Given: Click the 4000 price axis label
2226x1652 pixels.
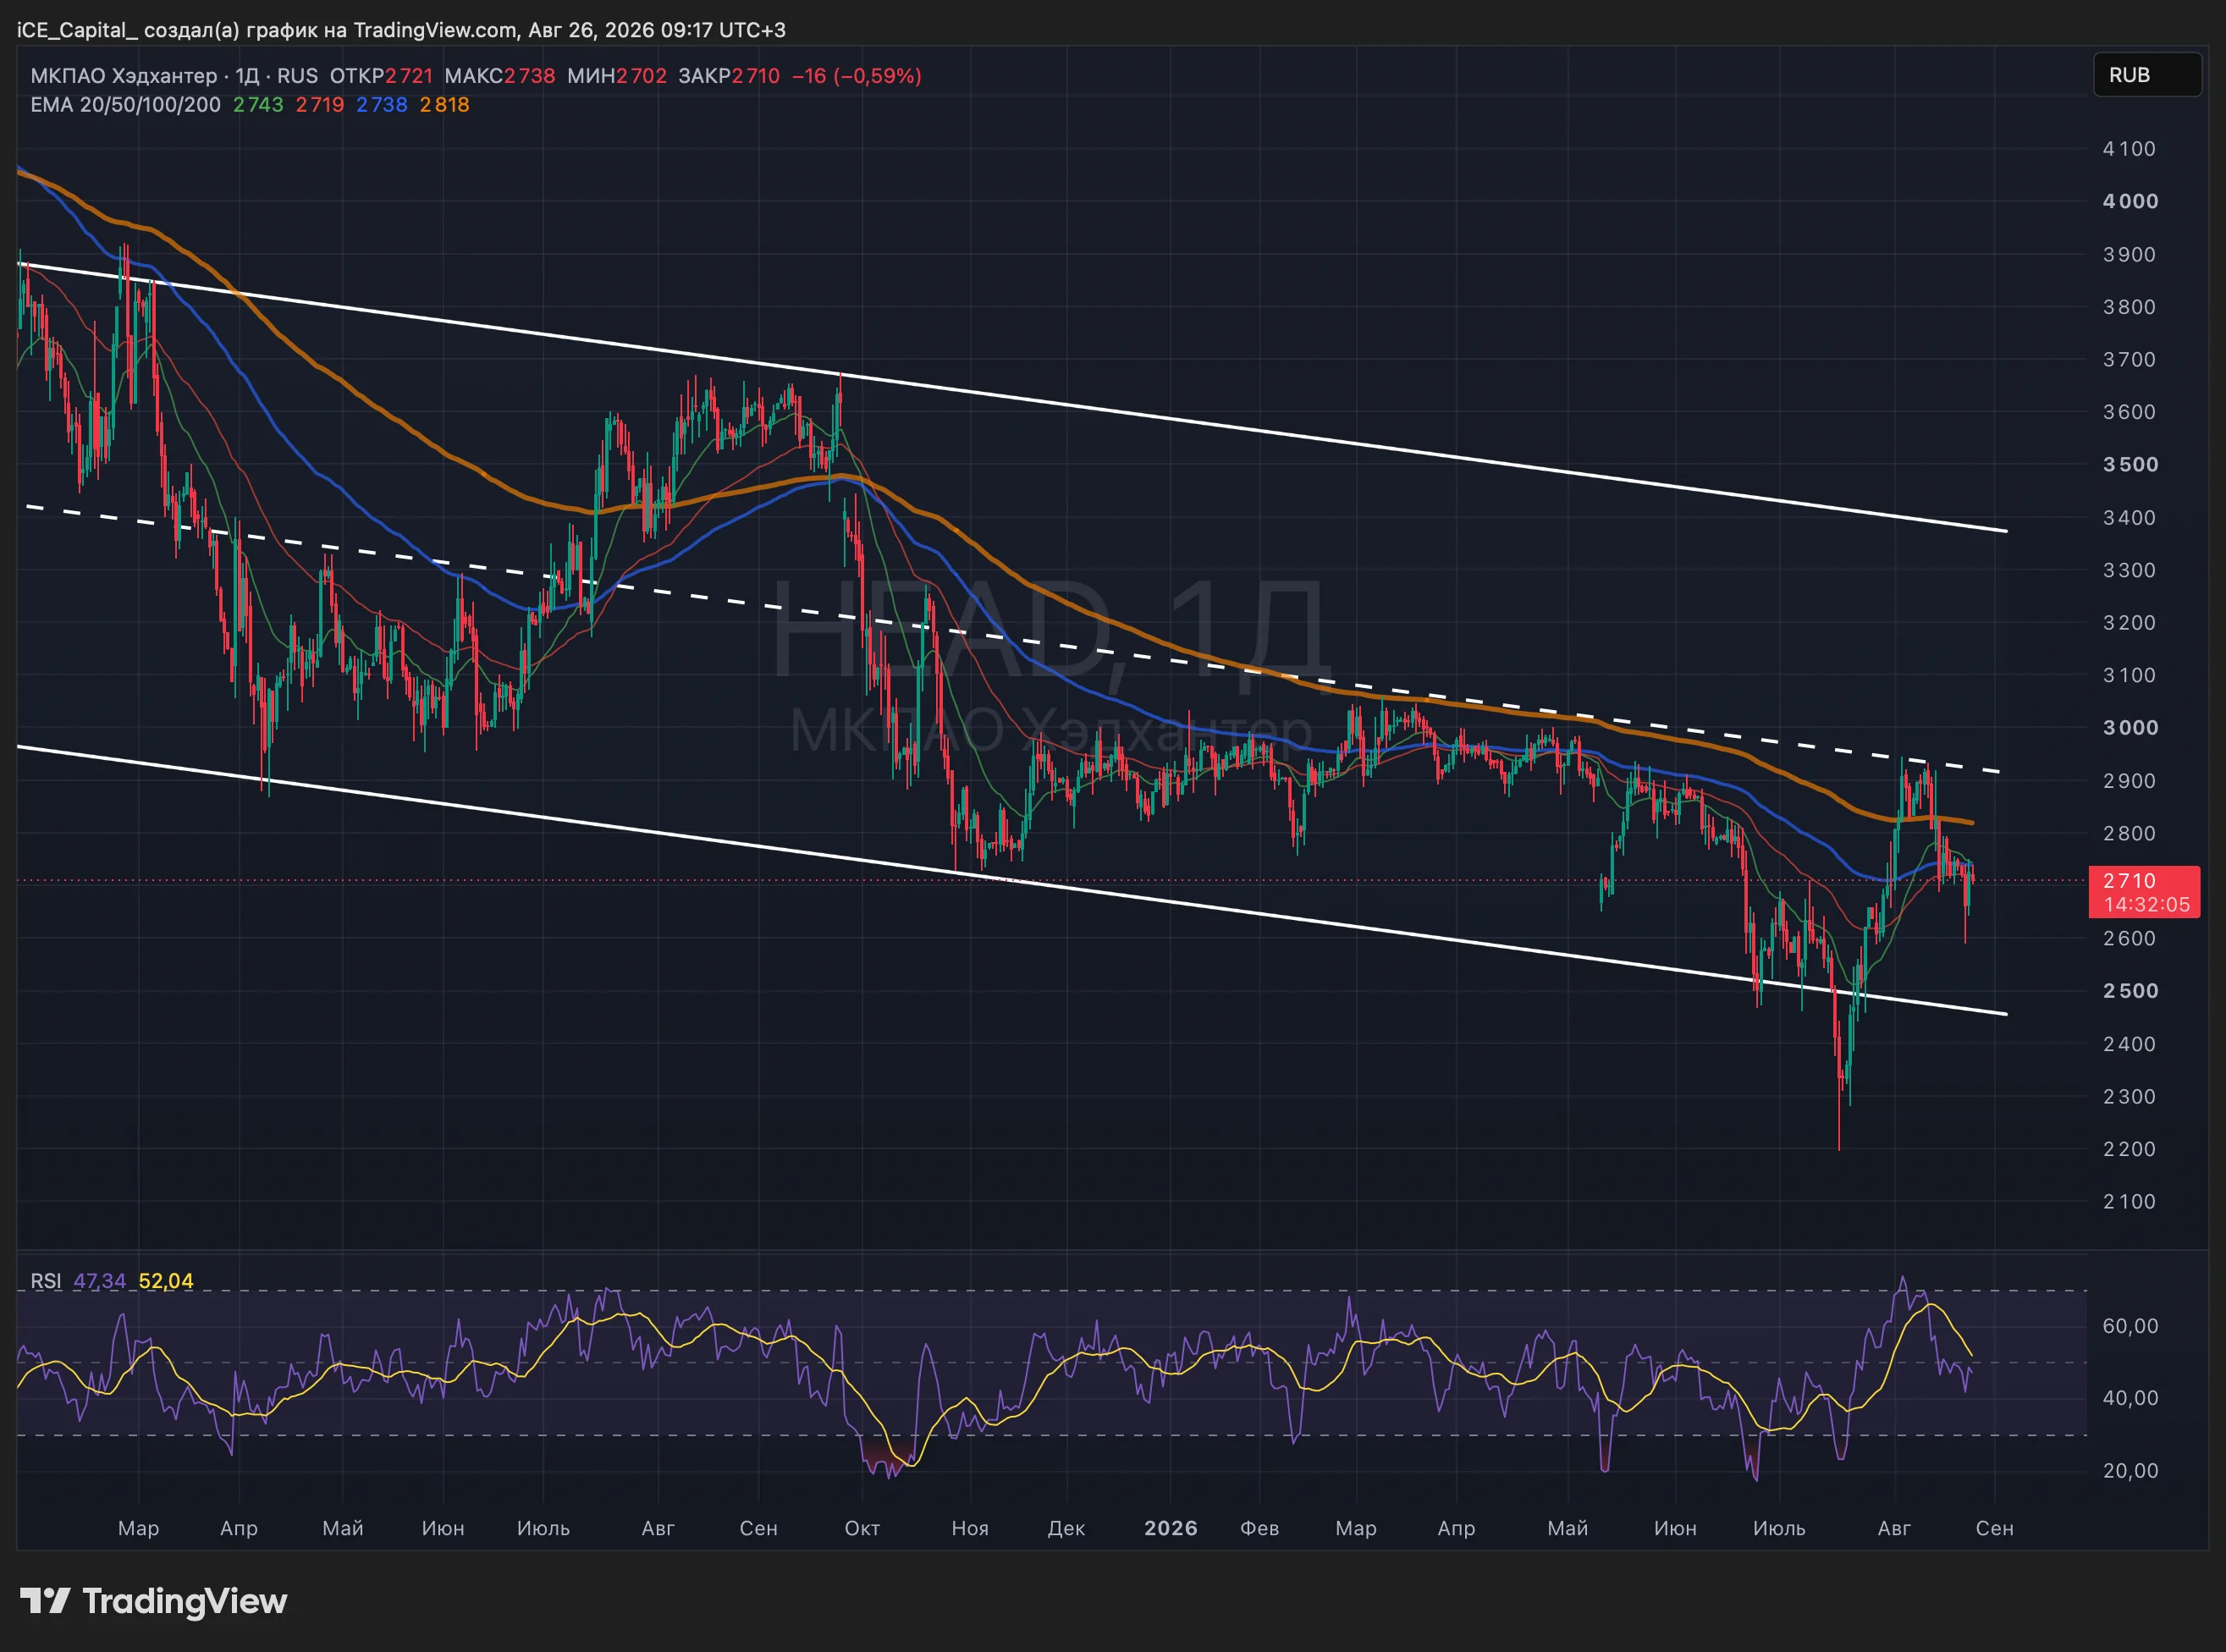Looking at the screenshot, I should click(2130, 201).
